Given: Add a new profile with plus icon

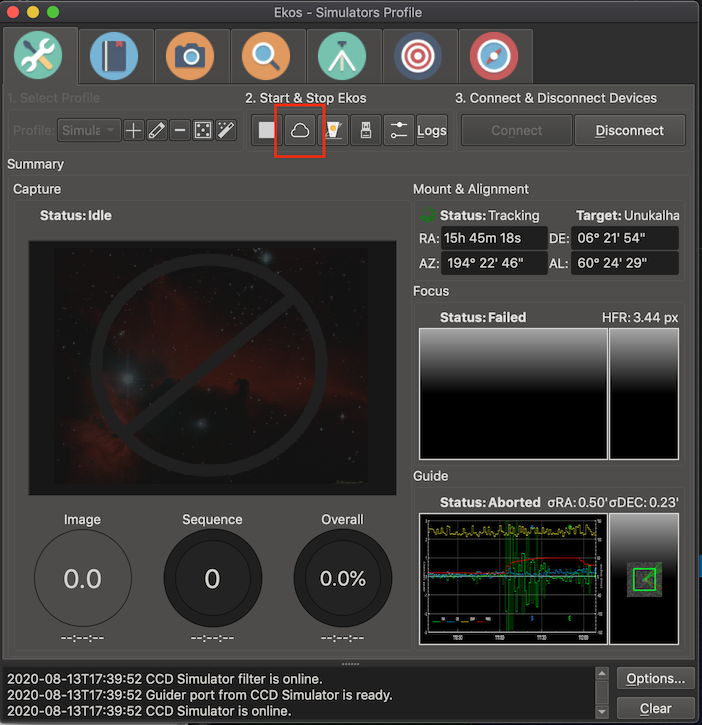Looking at the screenshot, I should coord(134,130).
